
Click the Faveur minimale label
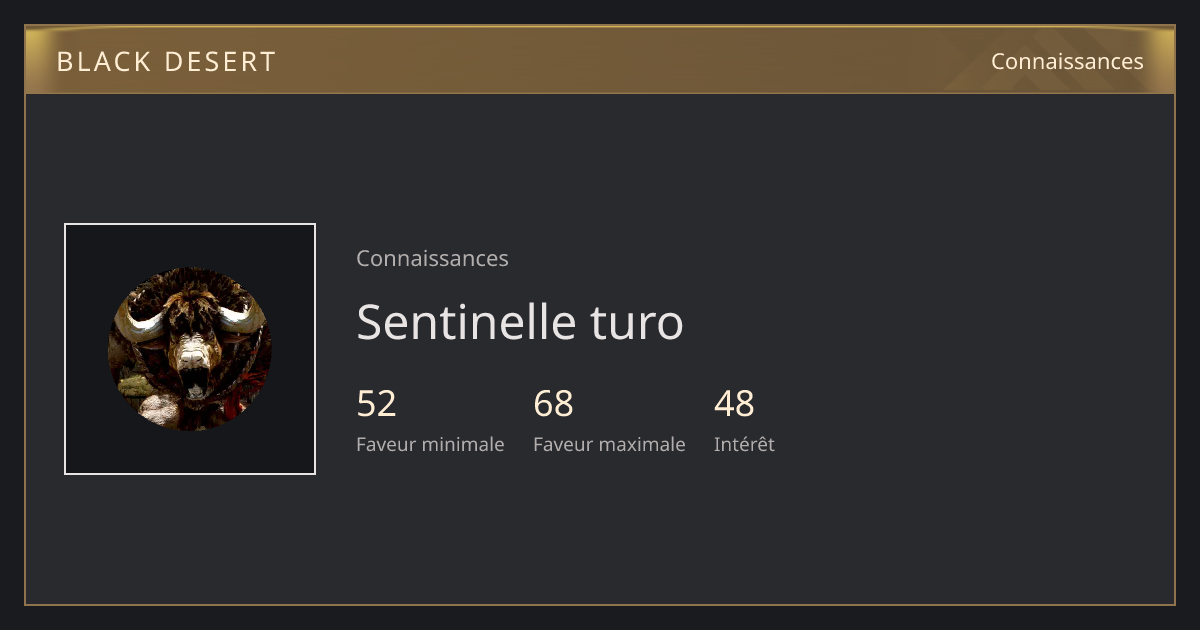coord(430,444)
